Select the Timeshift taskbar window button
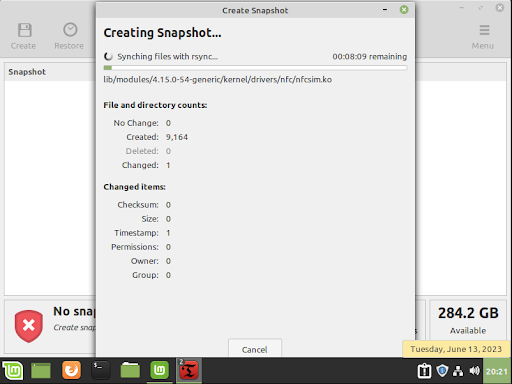The image size is (512, 384). coord(189,371)
